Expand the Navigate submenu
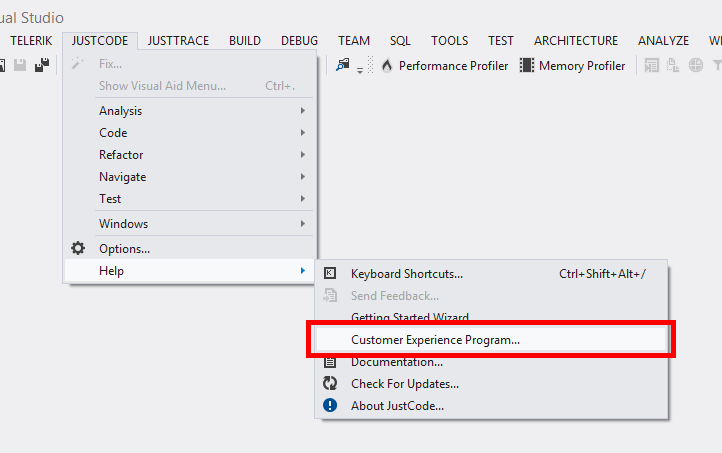The width and height of the screenshot is (722, 453). coord(190,177)
